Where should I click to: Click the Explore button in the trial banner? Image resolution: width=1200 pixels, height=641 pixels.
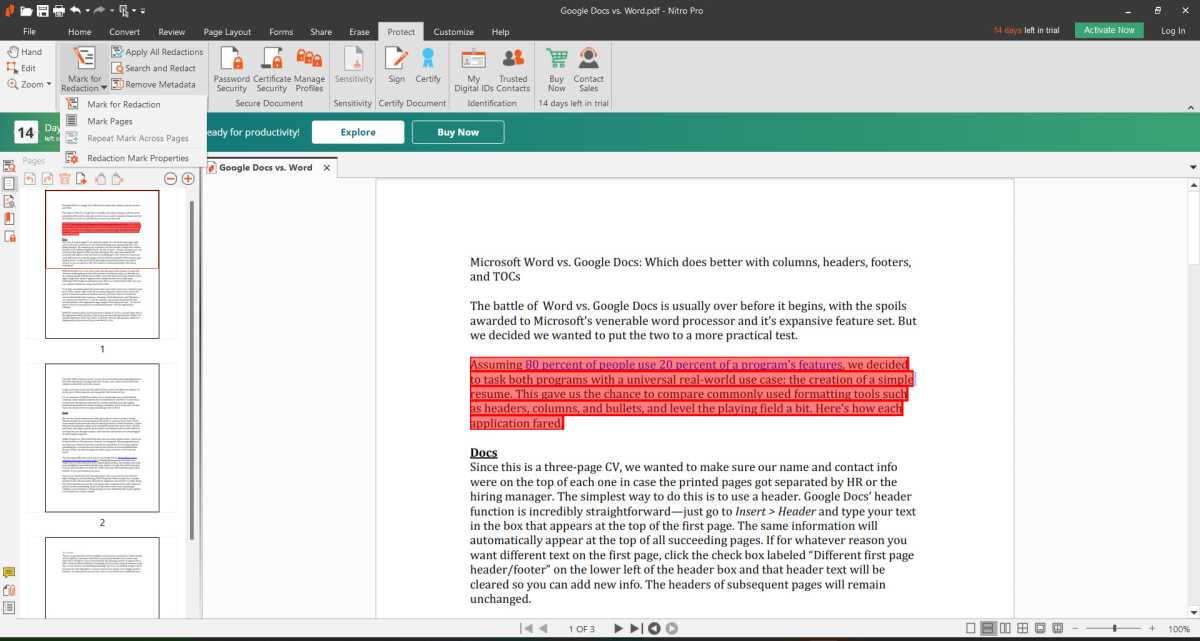[x=358, y=132]
